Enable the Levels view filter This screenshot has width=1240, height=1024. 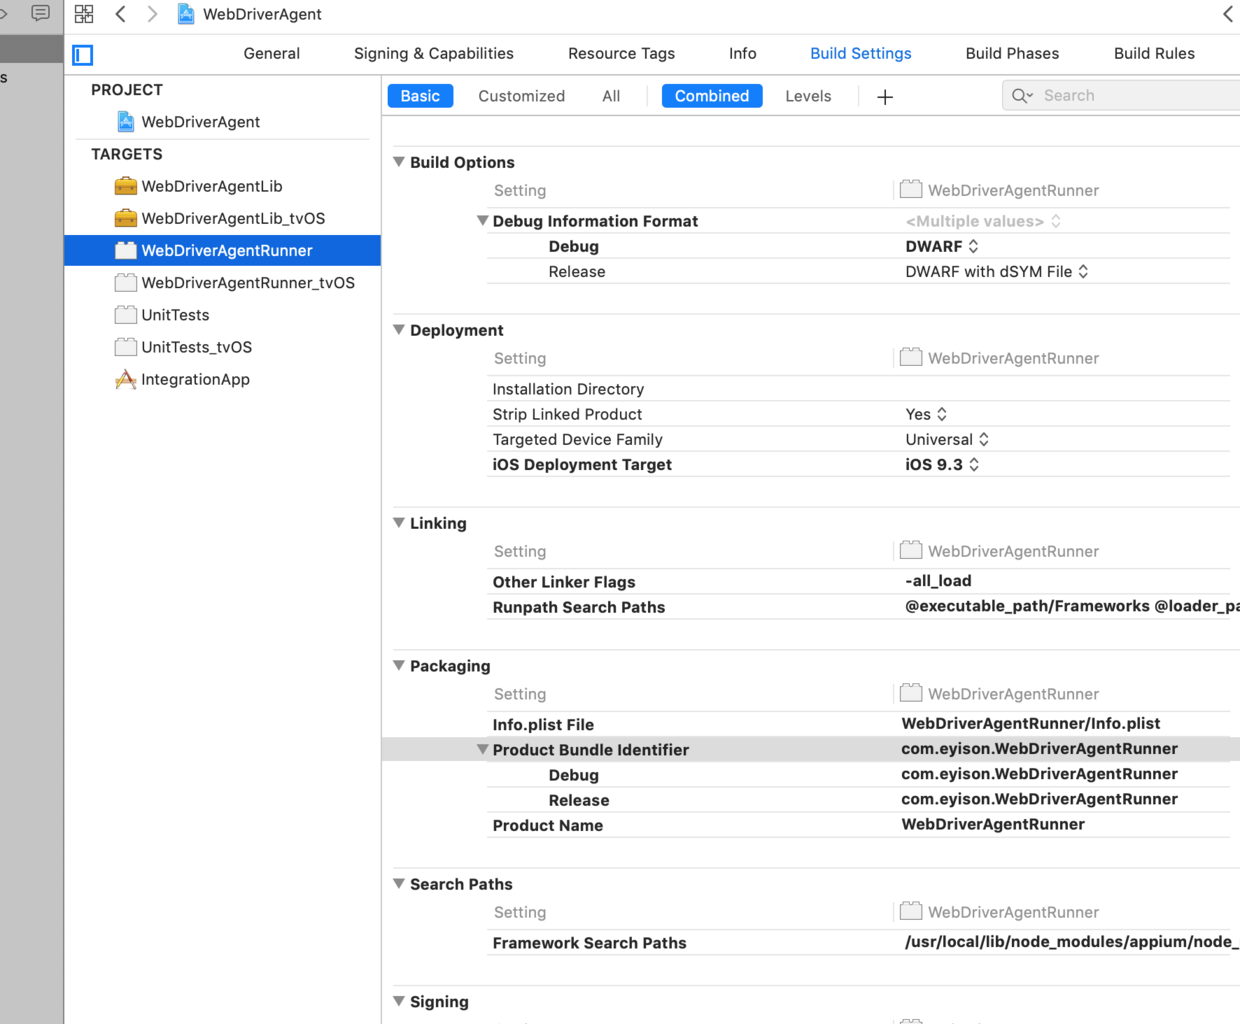click(x=808, y=96)
